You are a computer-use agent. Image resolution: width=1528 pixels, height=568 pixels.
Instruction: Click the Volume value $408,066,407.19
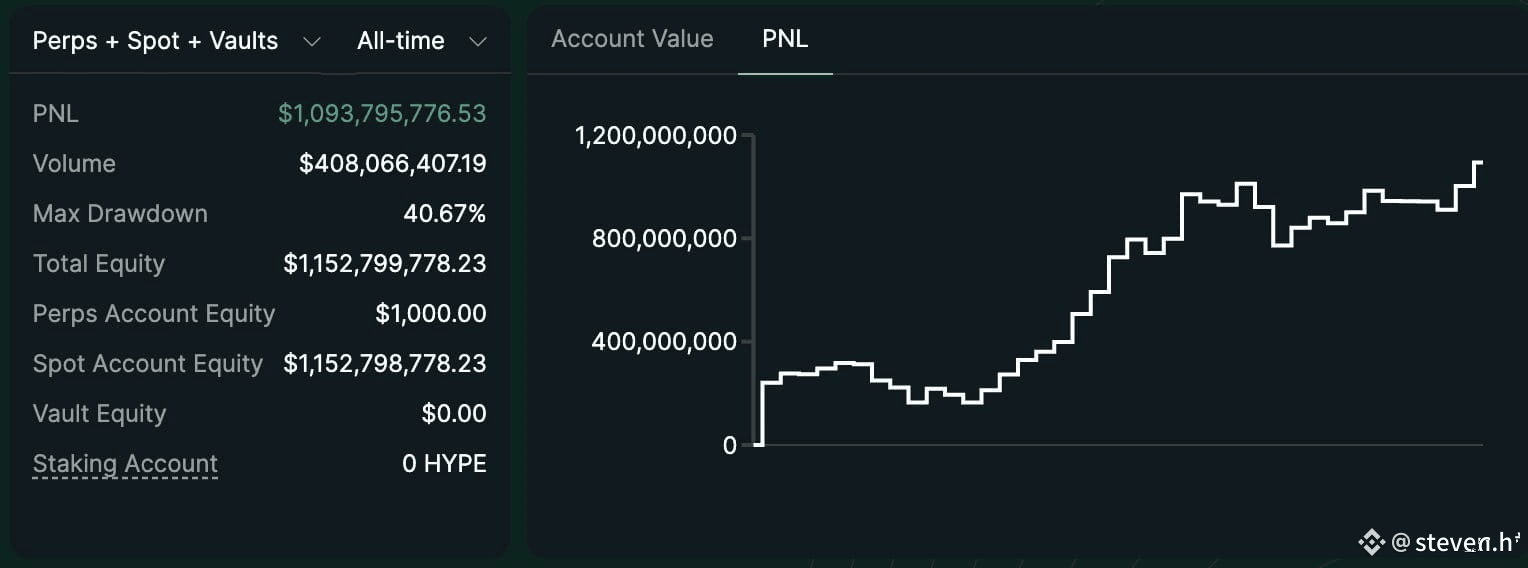(x=393, y=164)
